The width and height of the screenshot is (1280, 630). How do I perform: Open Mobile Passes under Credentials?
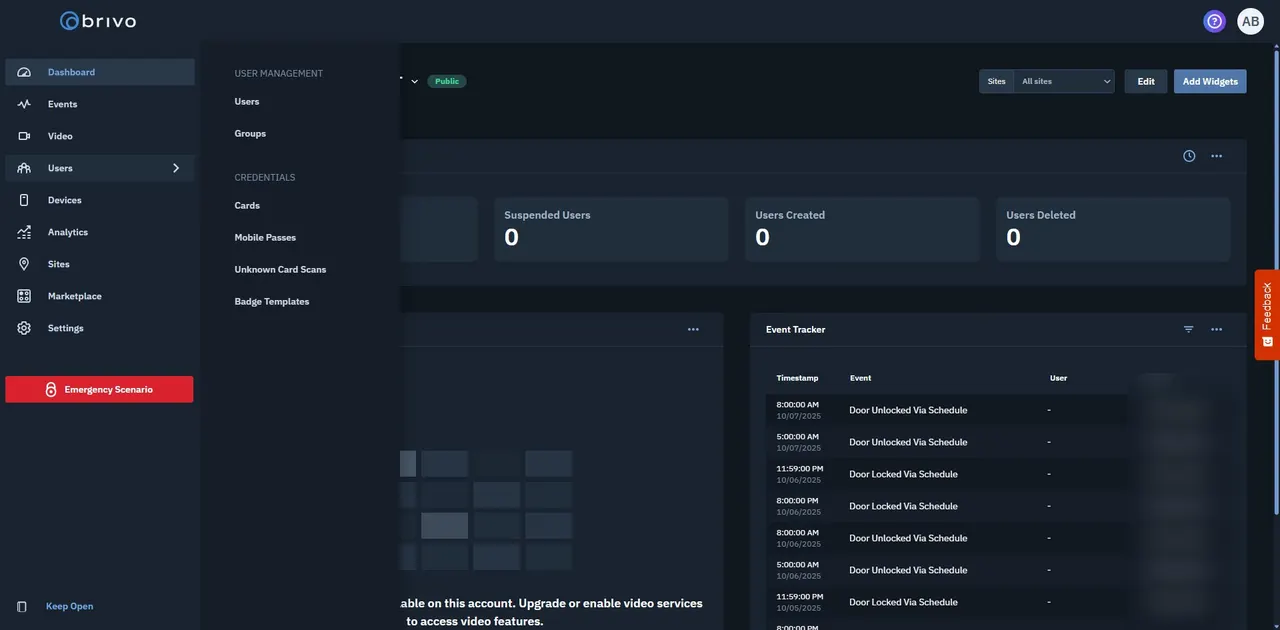(265, 238)
